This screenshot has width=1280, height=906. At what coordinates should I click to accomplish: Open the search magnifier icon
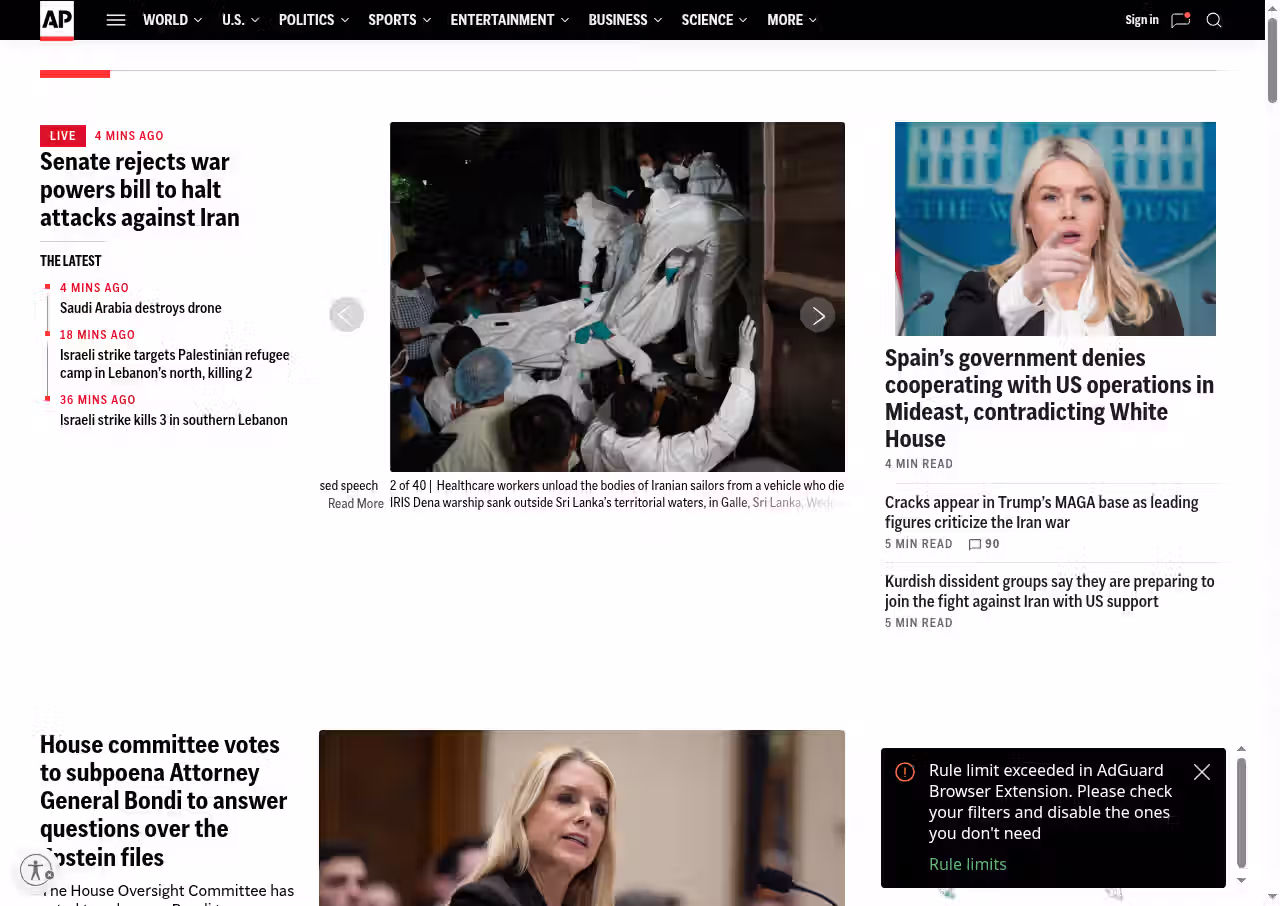[1214, 20]
